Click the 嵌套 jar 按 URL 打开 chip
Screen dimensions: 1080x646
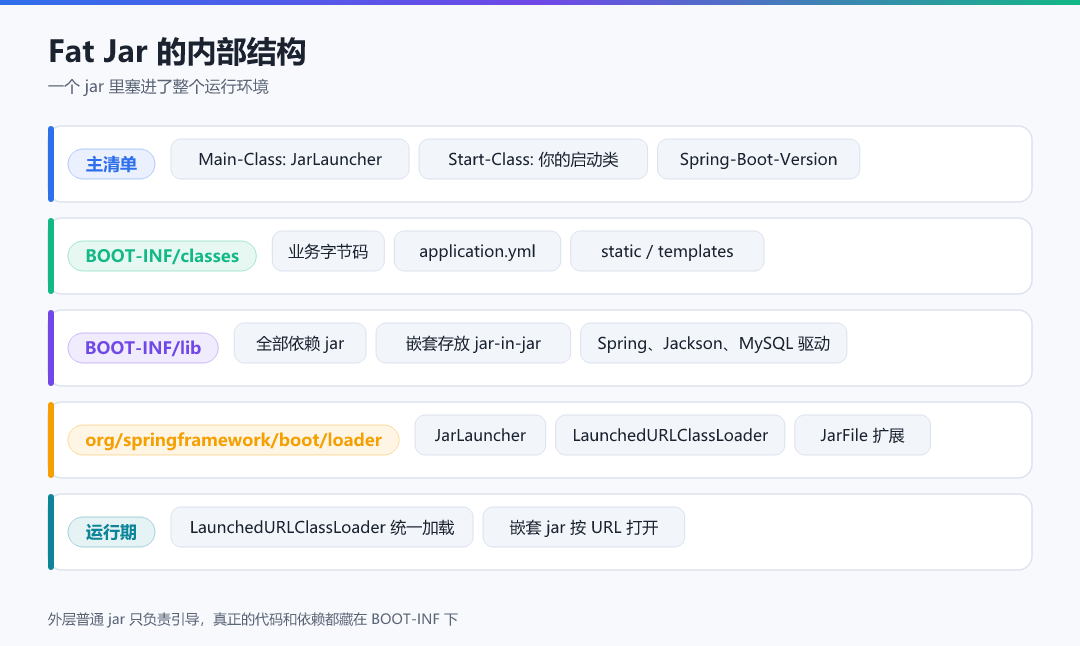click(583, 527)
